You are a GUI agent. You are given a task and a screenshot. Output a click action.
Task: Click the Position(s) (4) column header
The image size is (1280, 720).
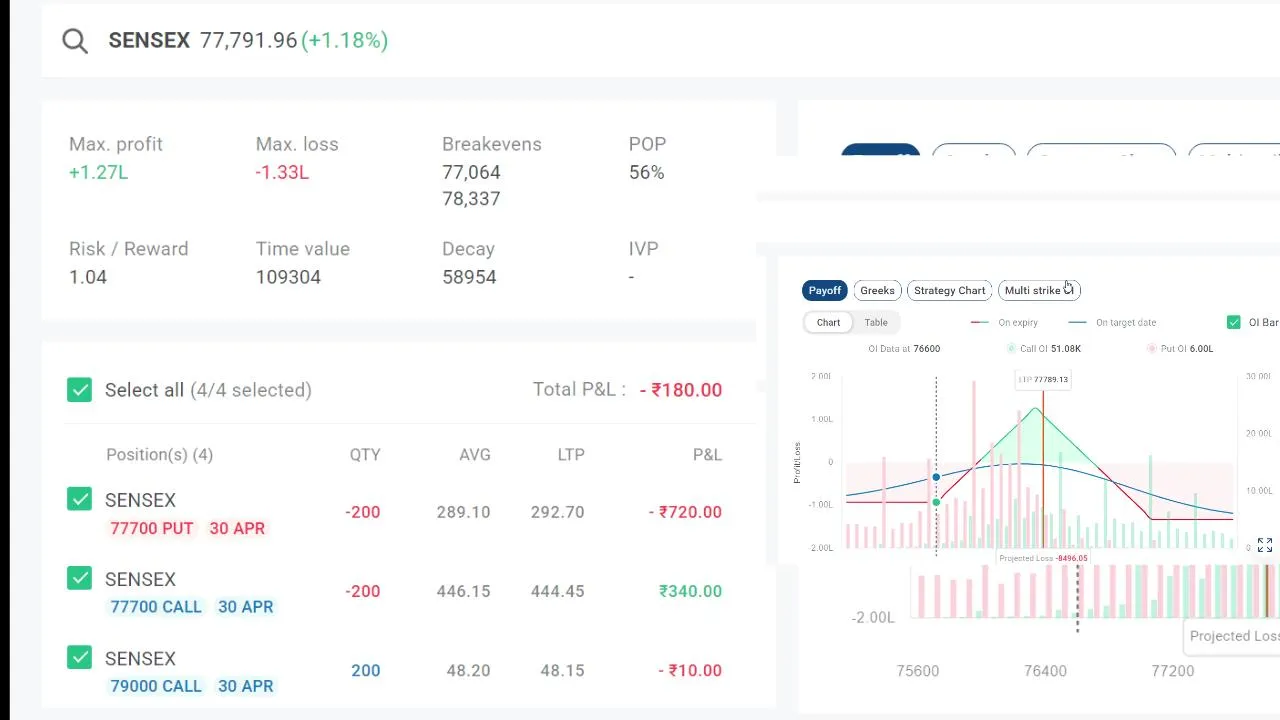(160, 454)
